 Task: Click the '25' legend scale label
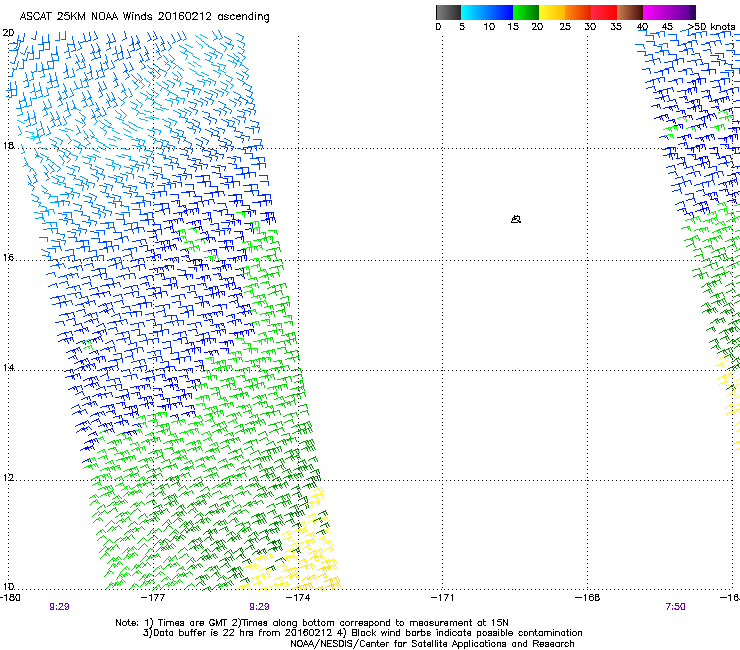565,27
